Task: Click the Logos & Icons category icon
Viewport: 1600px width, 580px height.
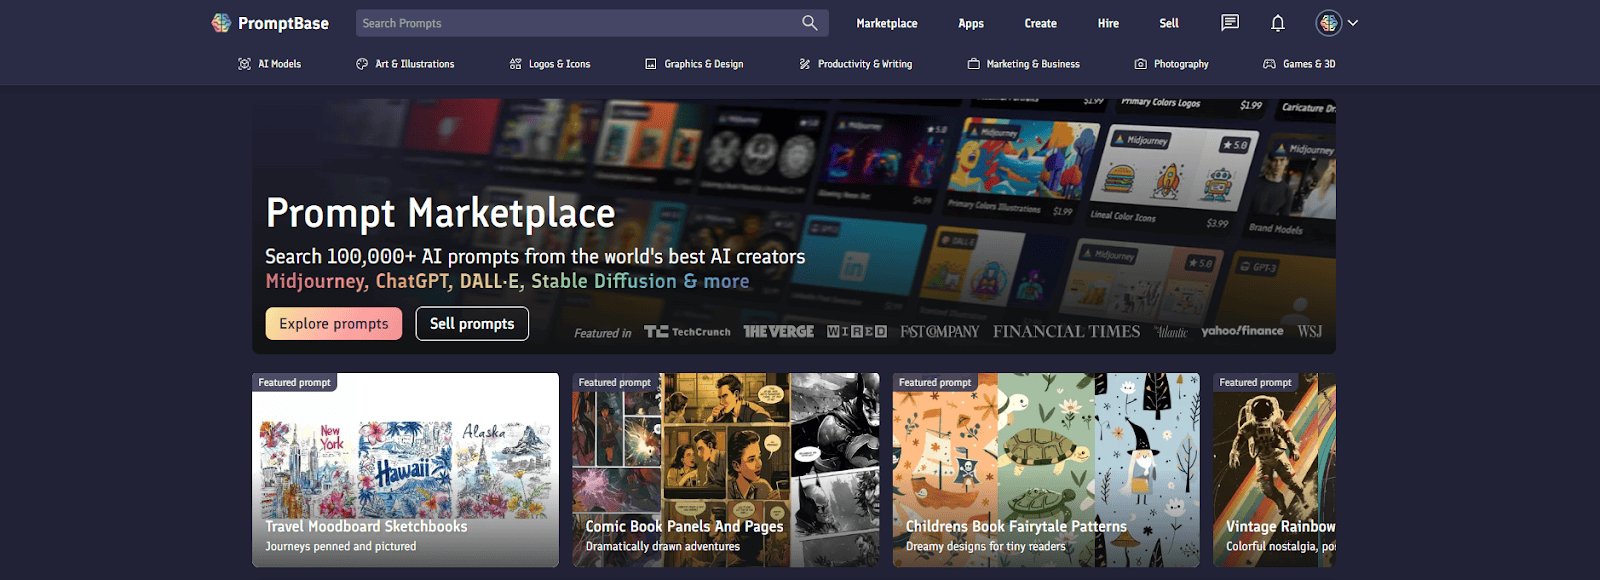Action: (515, 64)
